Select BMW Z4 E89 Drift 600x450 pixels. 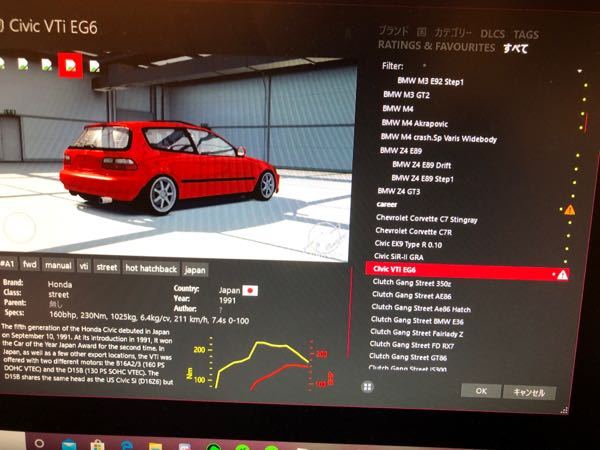pos(422,165)
